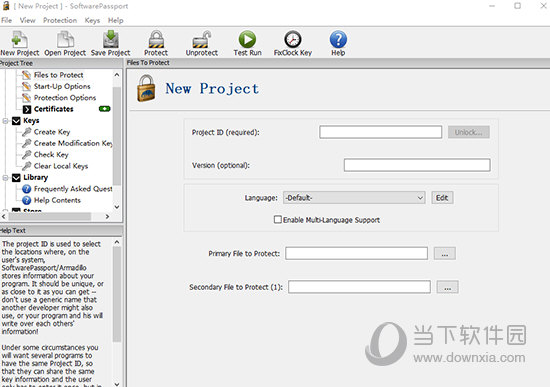Screen dimensions: 550x387
Task: Open the View menu
Action: tap(27, 20)
